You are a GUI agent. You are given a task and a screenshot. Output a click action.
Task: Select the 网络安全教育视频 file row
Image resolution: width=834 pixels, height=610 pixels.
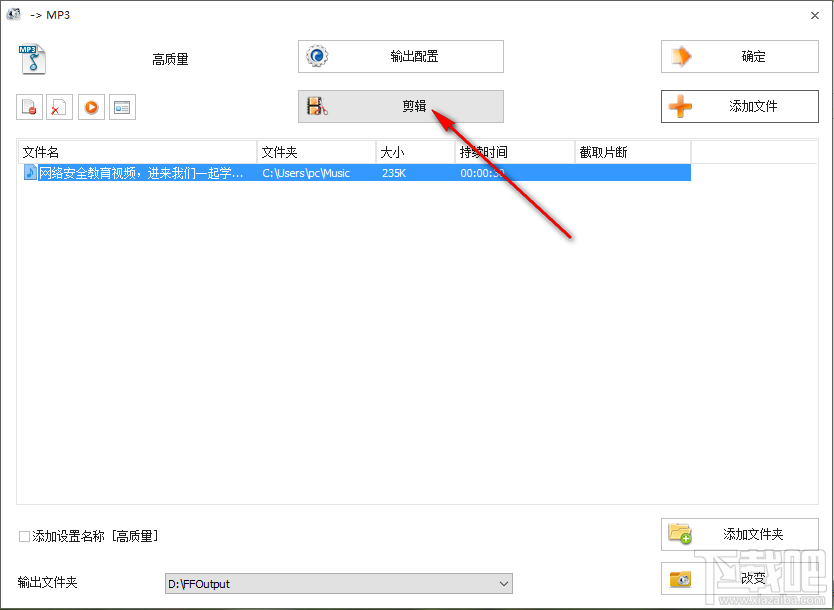tap(355, 173)
